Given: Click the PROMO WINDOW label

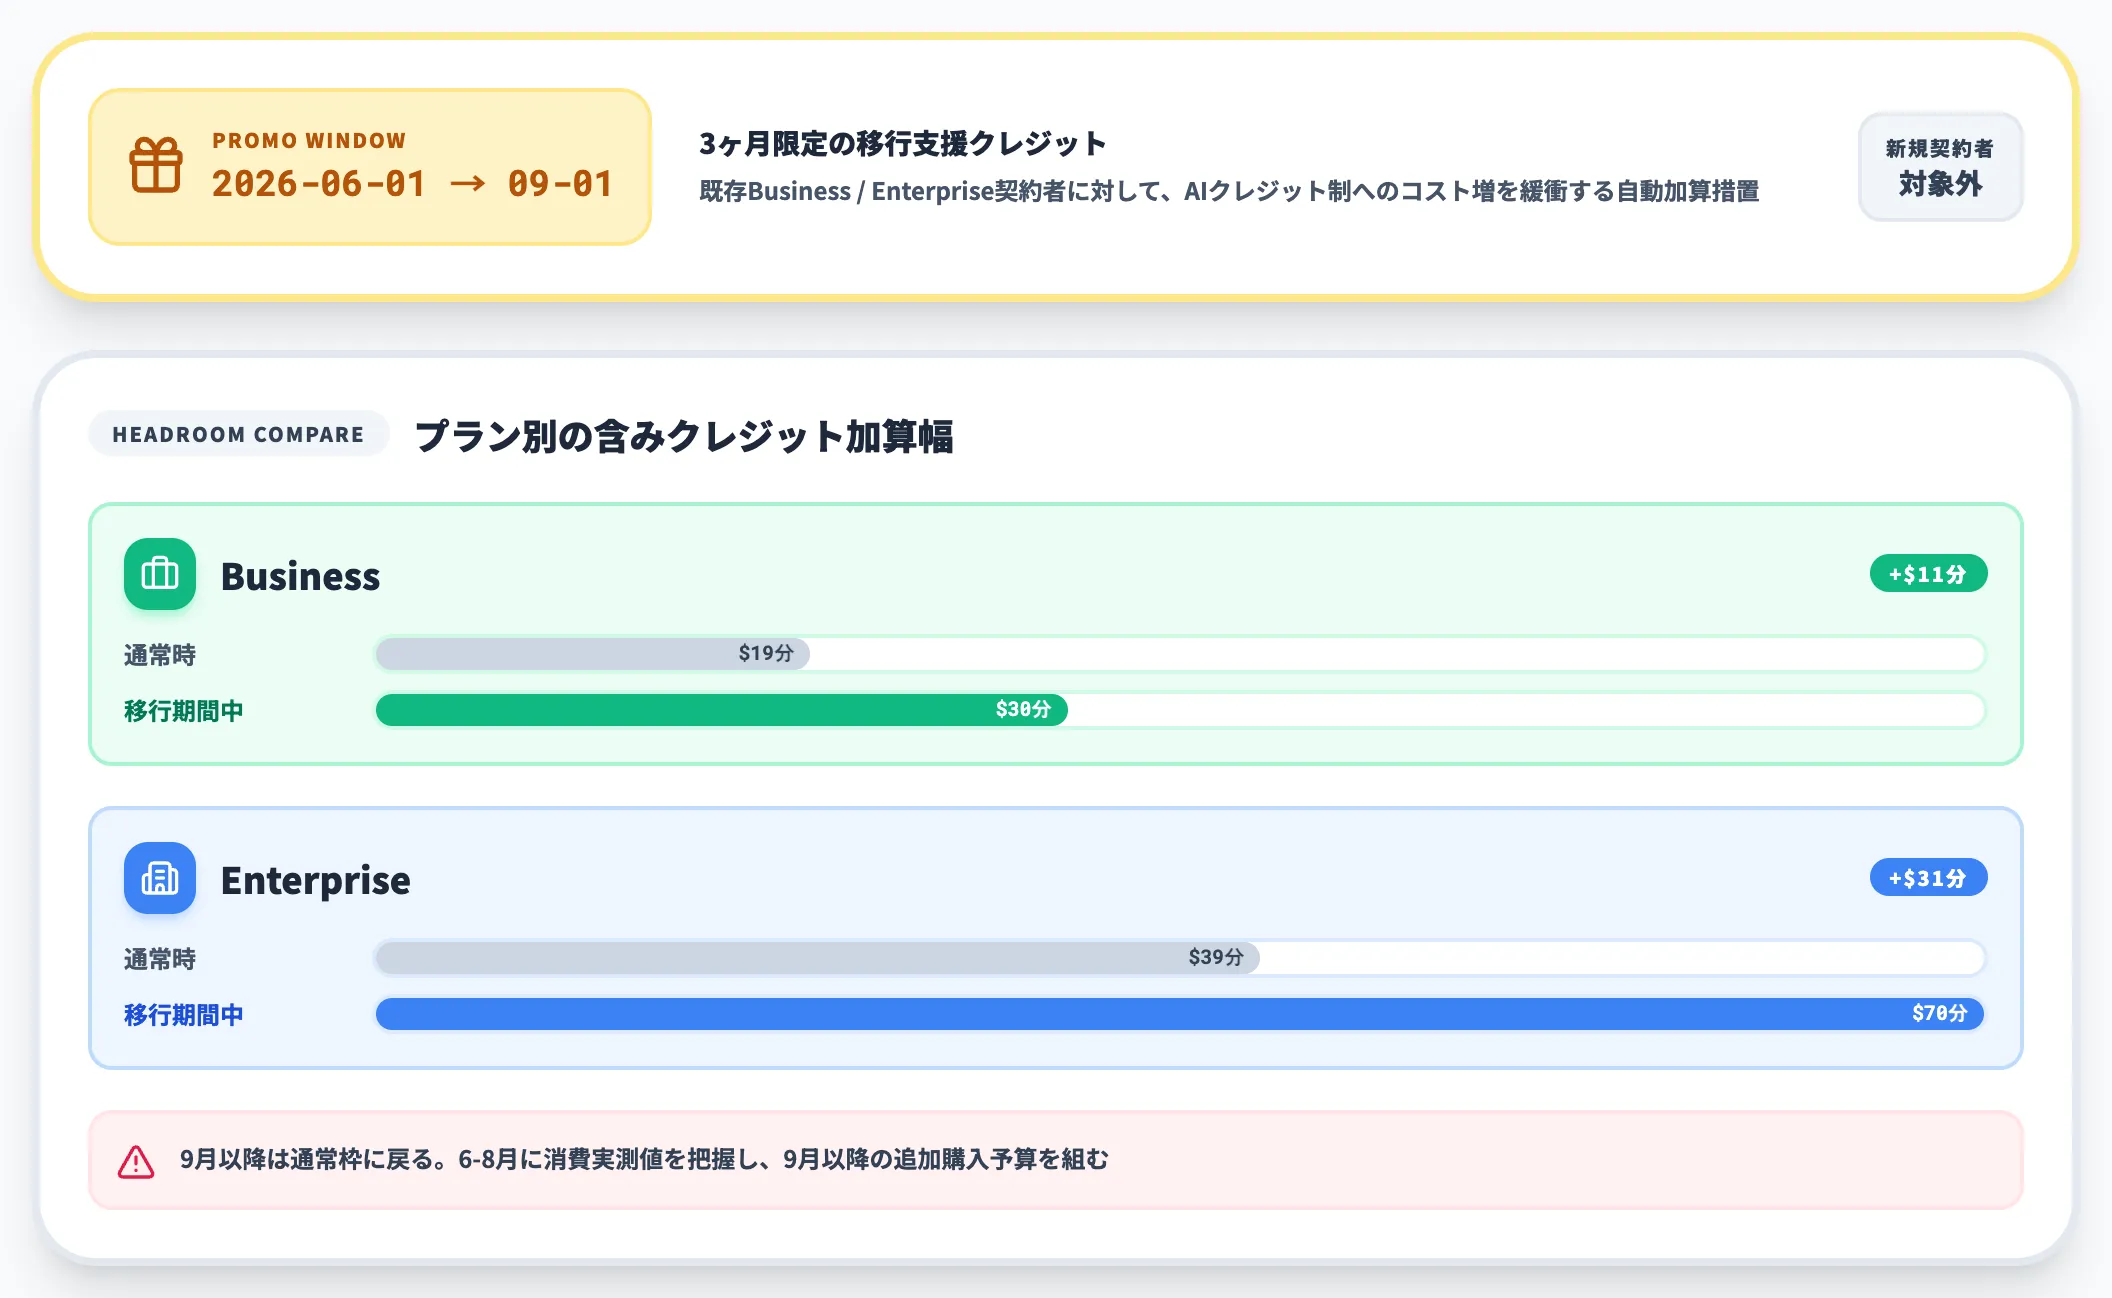Looking at the screenshot, I should click(x=309, y=141).
